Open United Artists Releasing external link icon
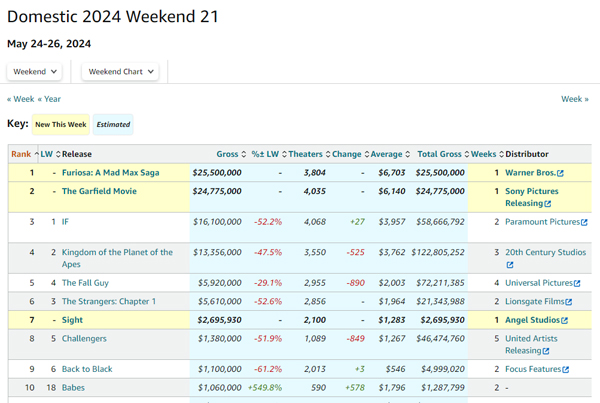The width and height of the screenshot is (600, 403). point(546,351)
